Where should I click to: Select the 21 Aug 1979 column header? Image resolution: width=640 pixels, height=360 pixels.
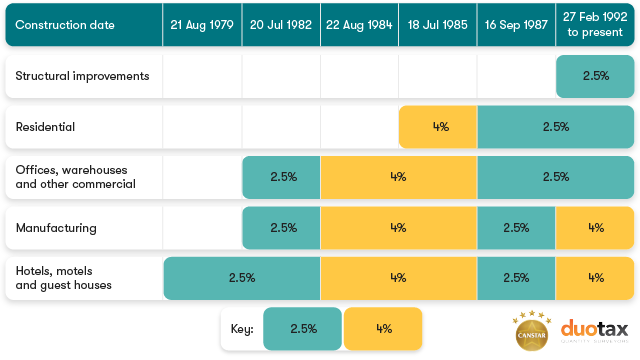coord(202,25)
